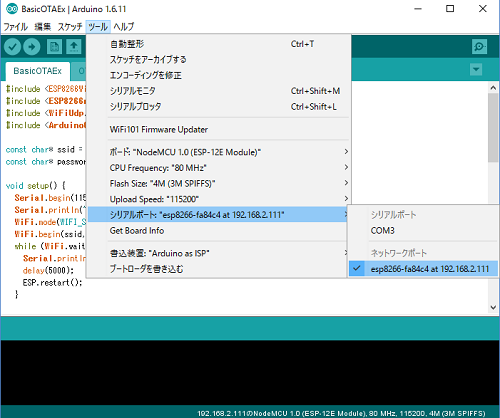Click the delay(5000); code line
Image resolution: width=500 pixels, height=418 pixels.
pos(48,270)
